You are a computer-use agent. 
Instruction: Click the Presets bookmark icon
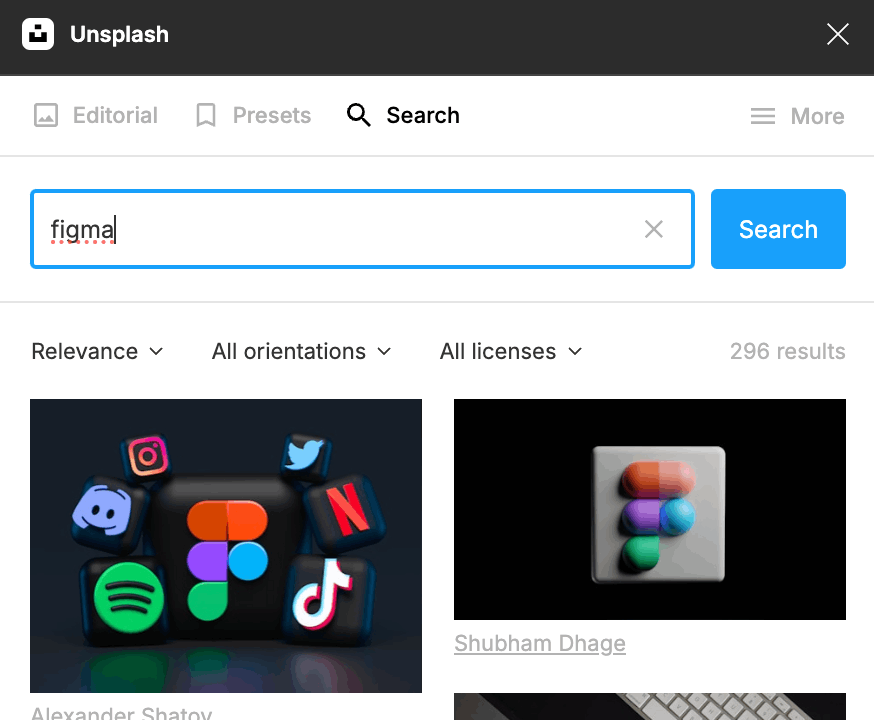click(206, 115)
